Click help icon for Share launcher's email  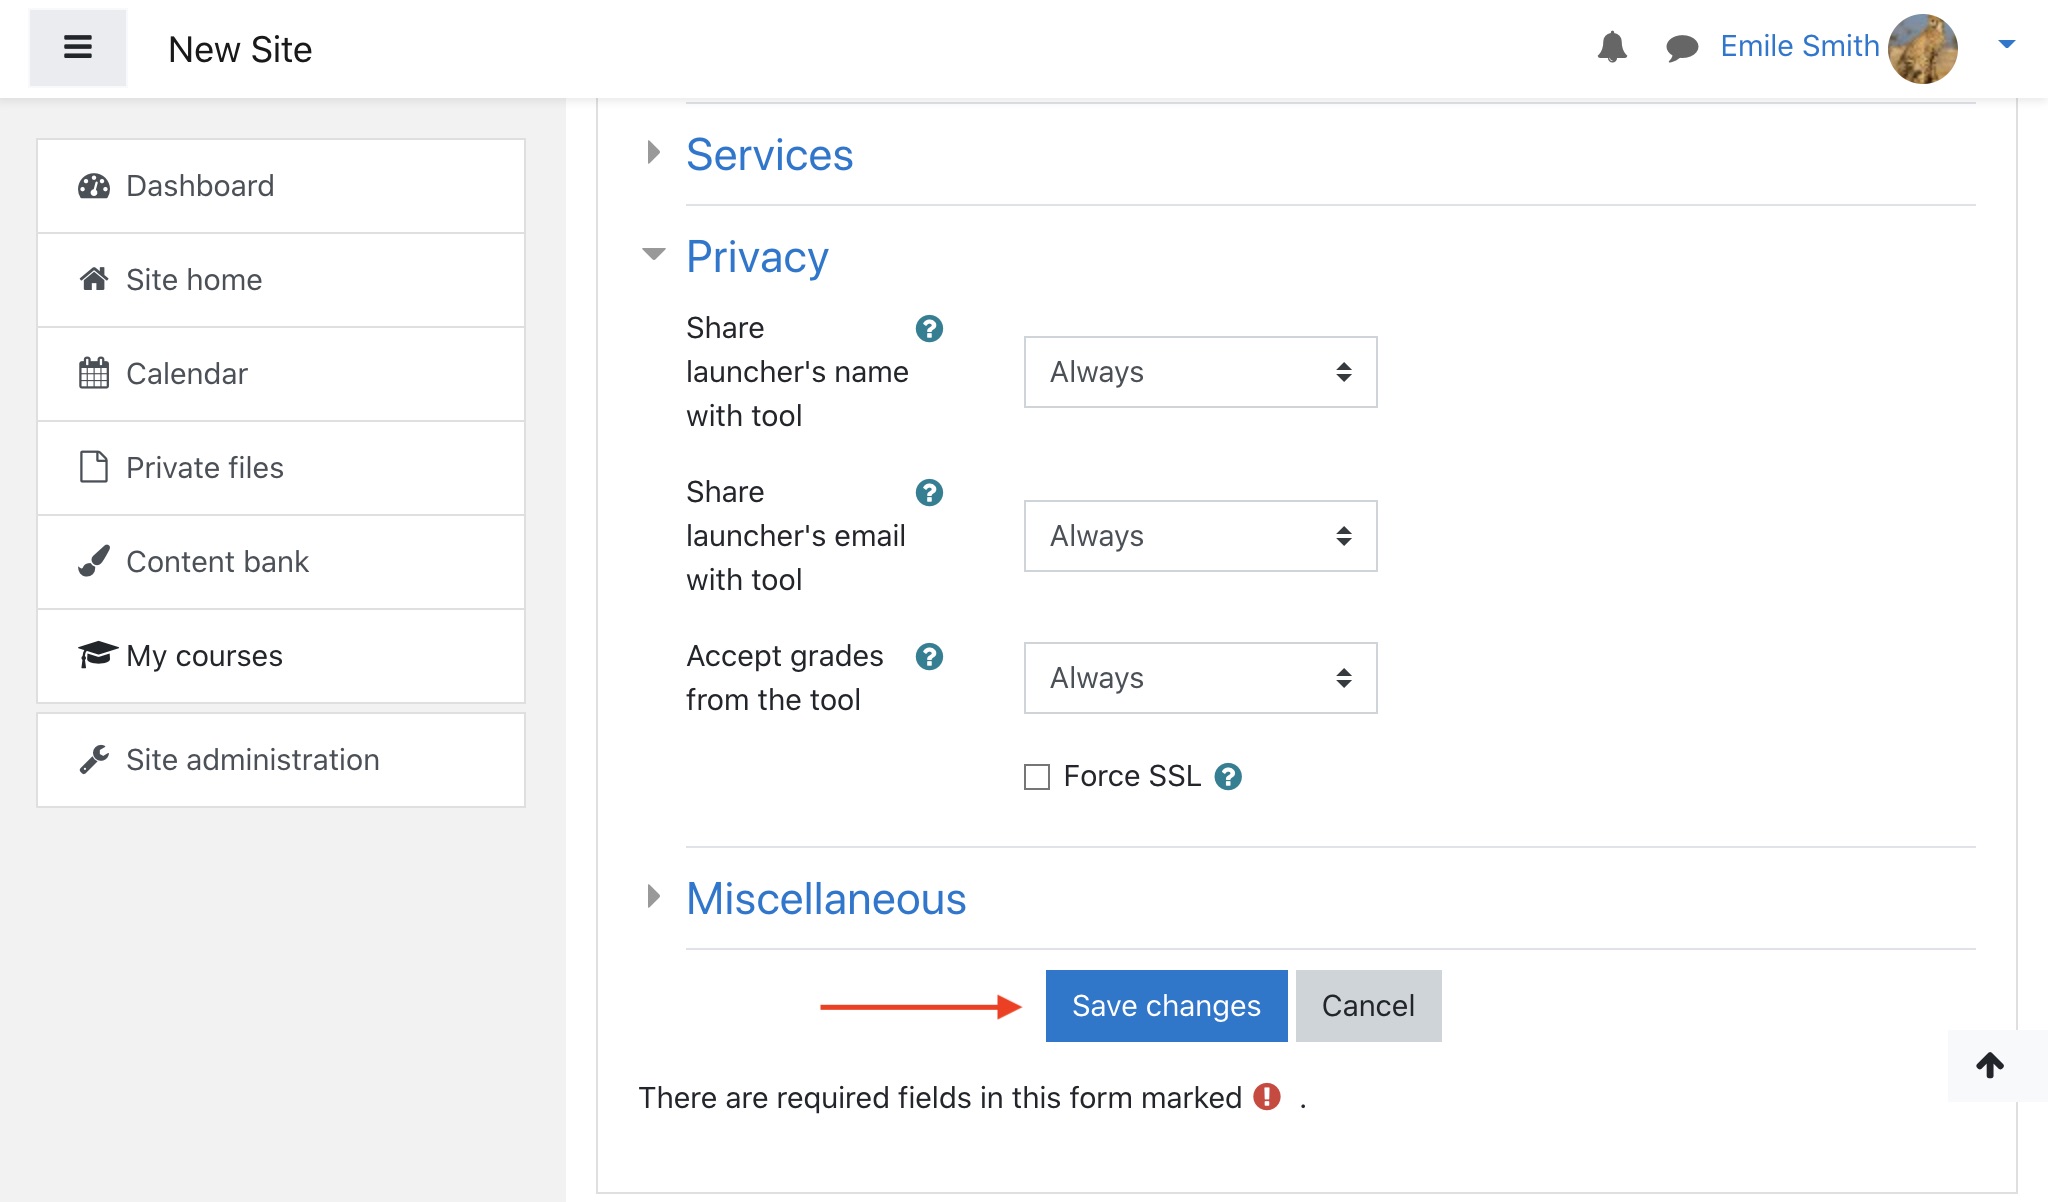929,493
